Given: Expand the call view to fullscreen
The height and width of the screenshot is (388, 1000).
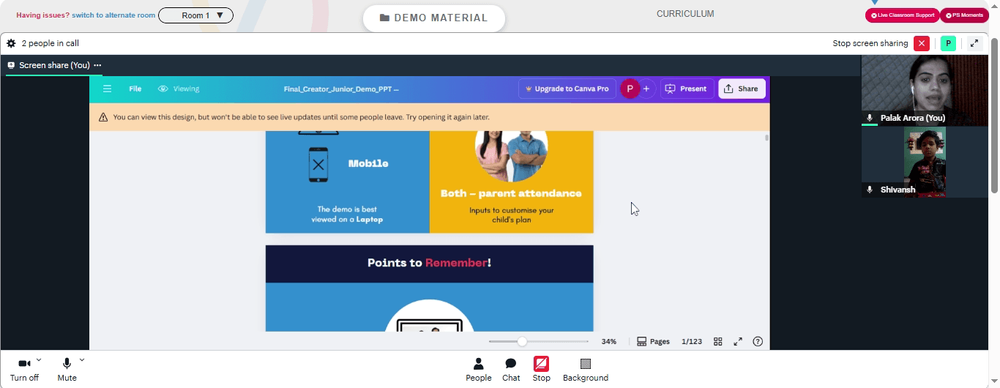Looking at the screenshot, I should tap(974, 43).
